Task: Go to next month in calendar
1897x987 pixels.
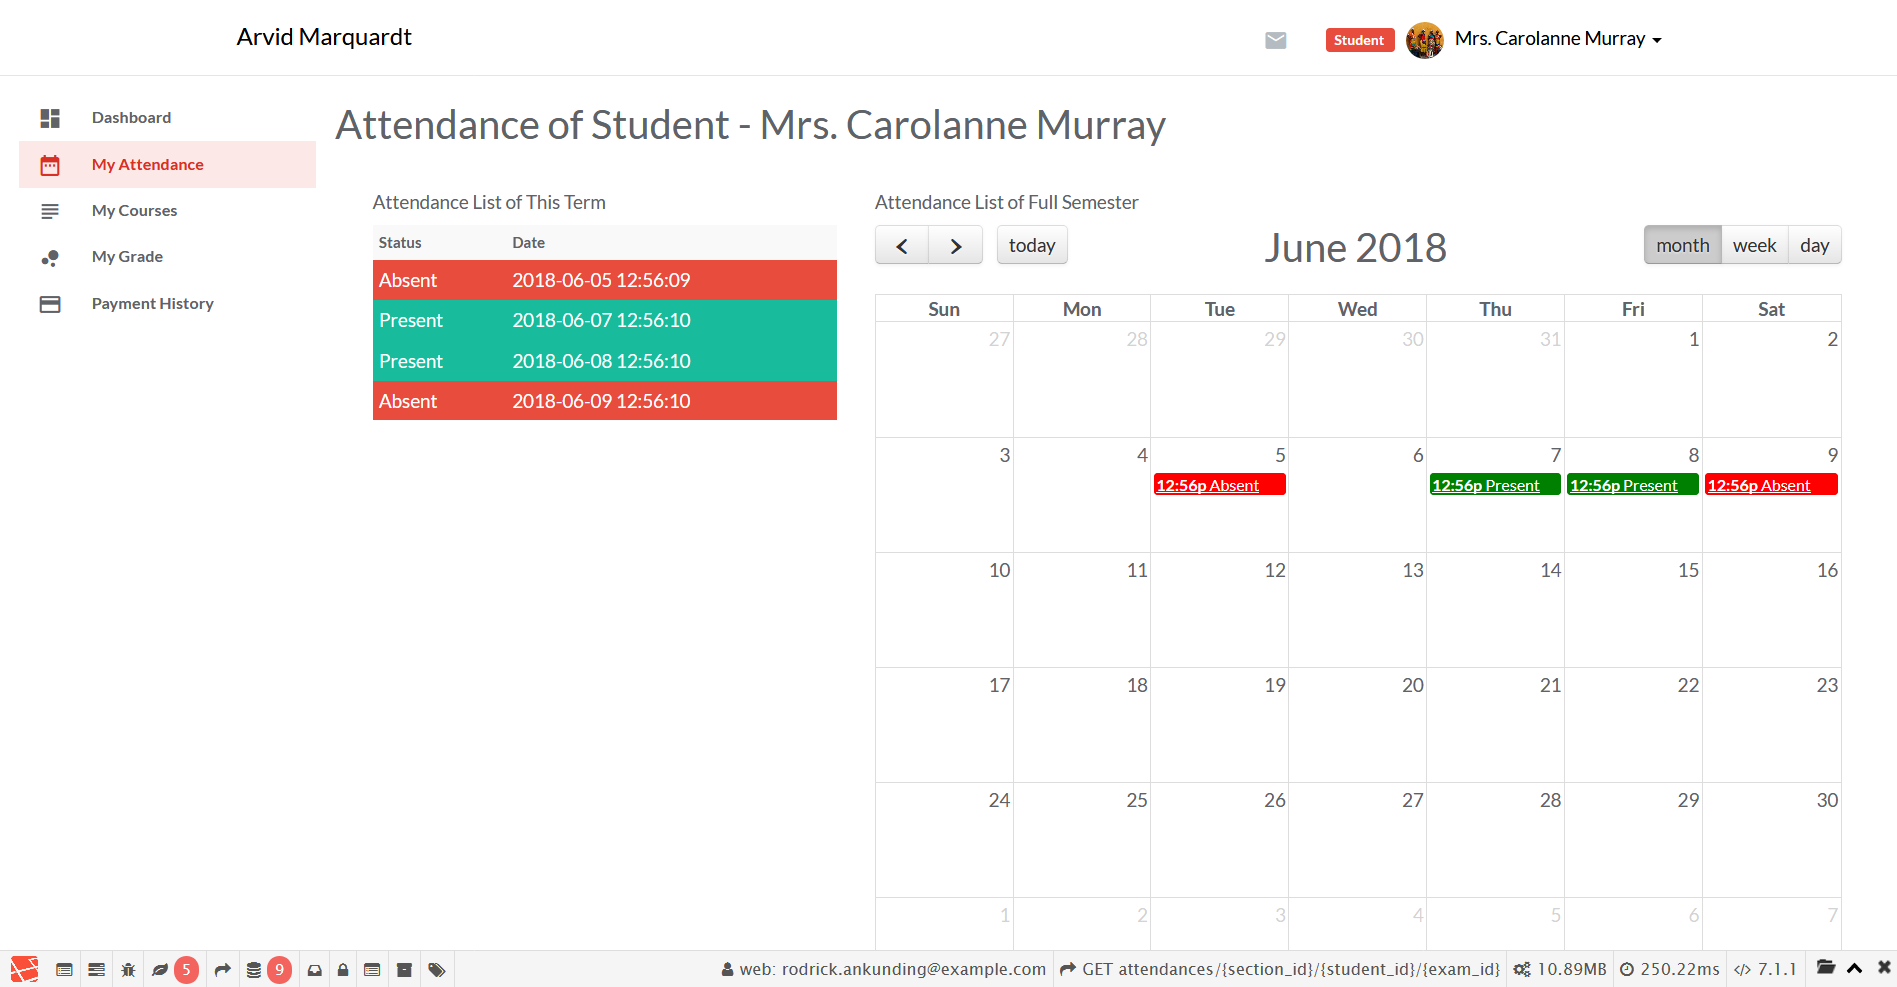Action: [956, 246]
